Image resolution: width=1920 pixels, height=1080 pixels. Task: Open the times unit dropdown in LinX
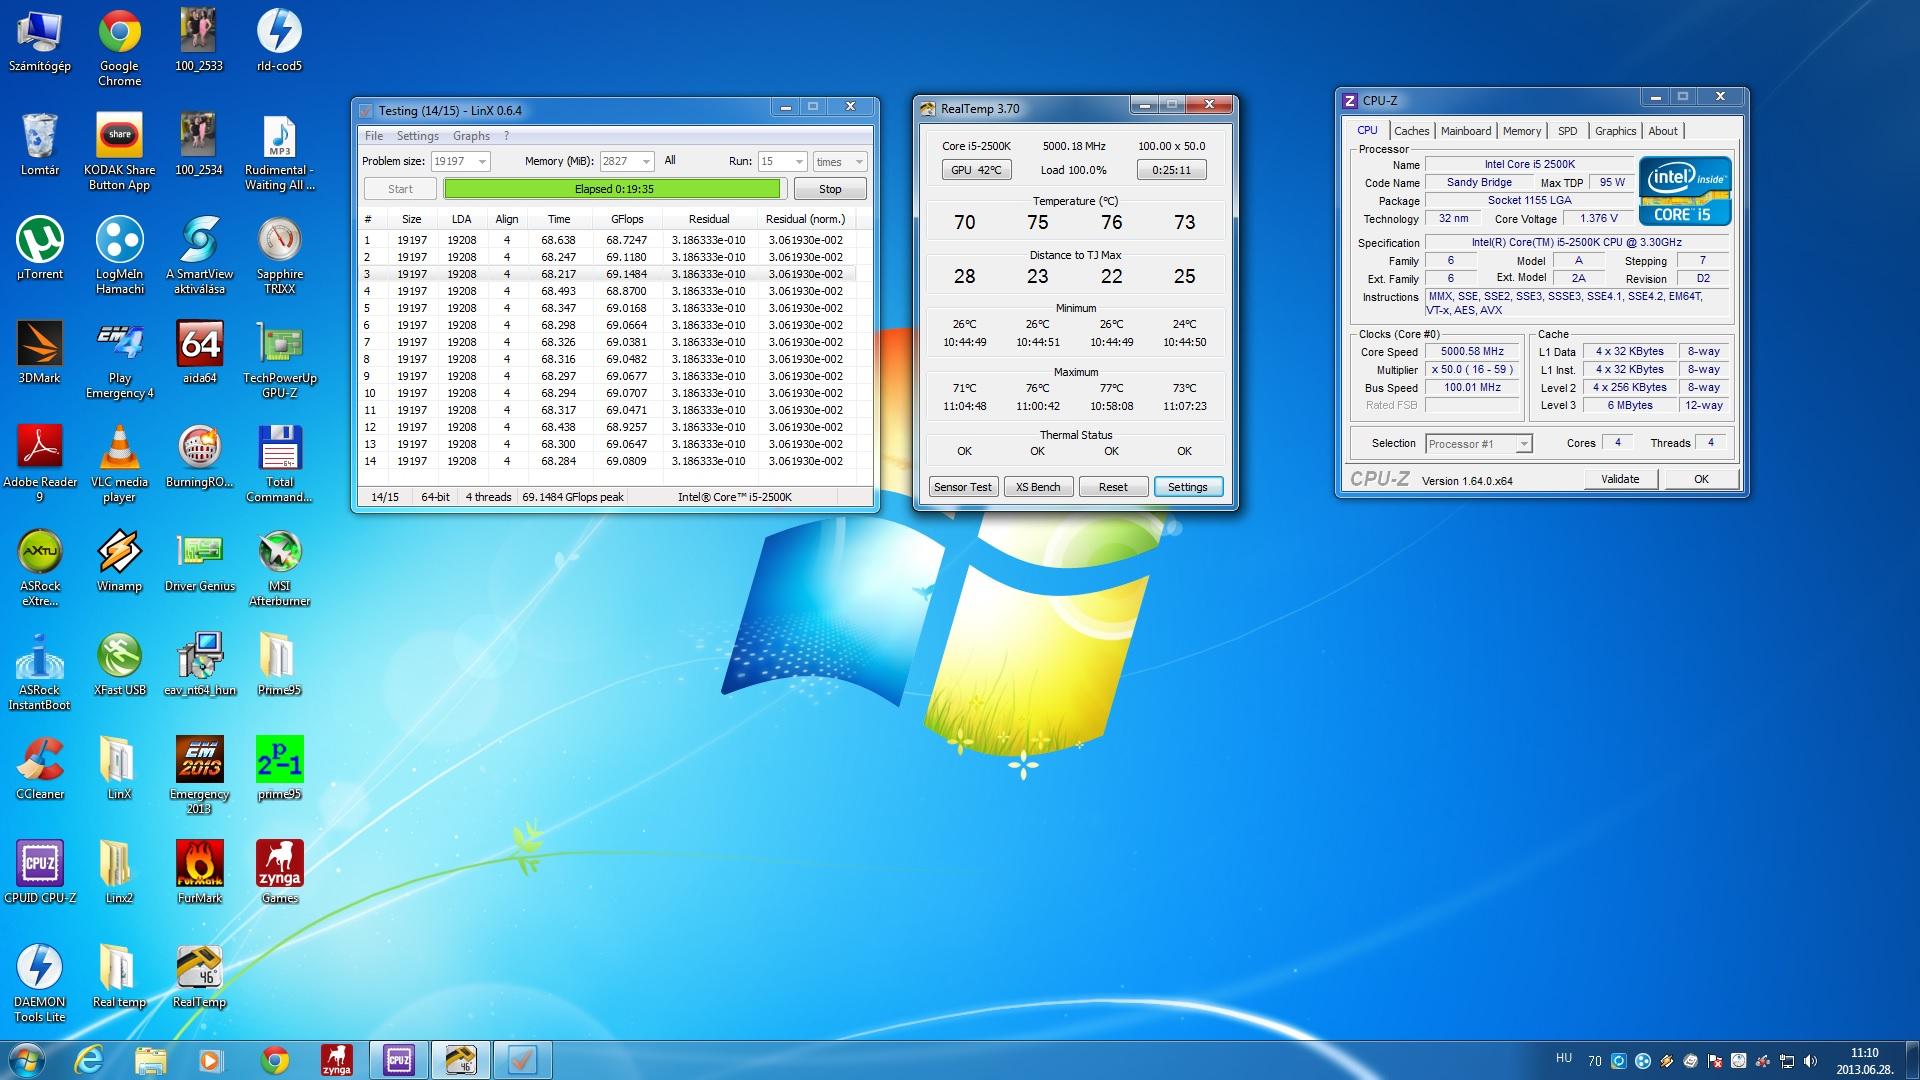858,162
